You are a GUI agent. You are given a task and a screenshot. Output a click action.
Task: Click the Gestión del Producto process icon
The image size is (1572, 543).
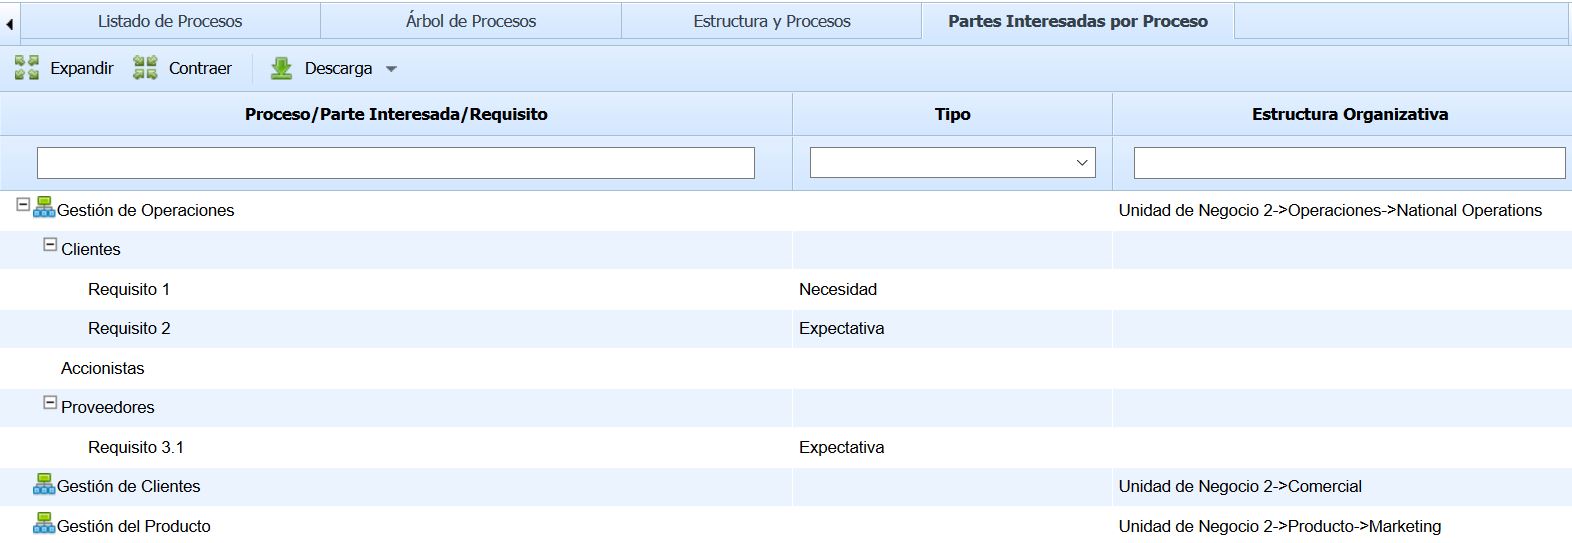(44, 523)
